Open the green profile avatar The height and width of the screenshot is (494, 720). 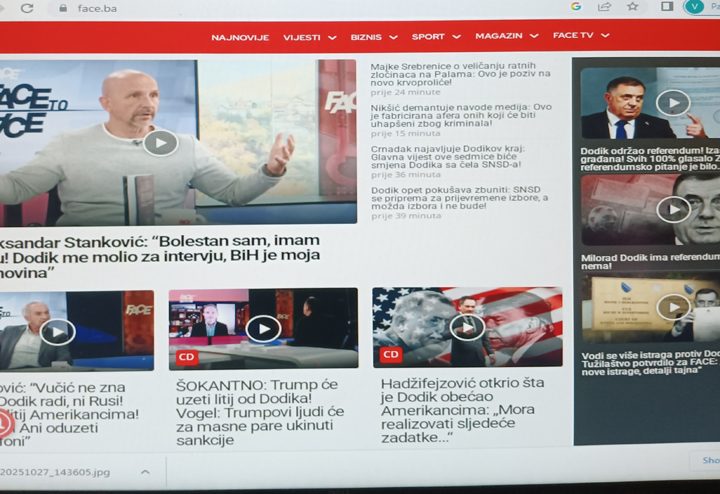click(694, 6)
